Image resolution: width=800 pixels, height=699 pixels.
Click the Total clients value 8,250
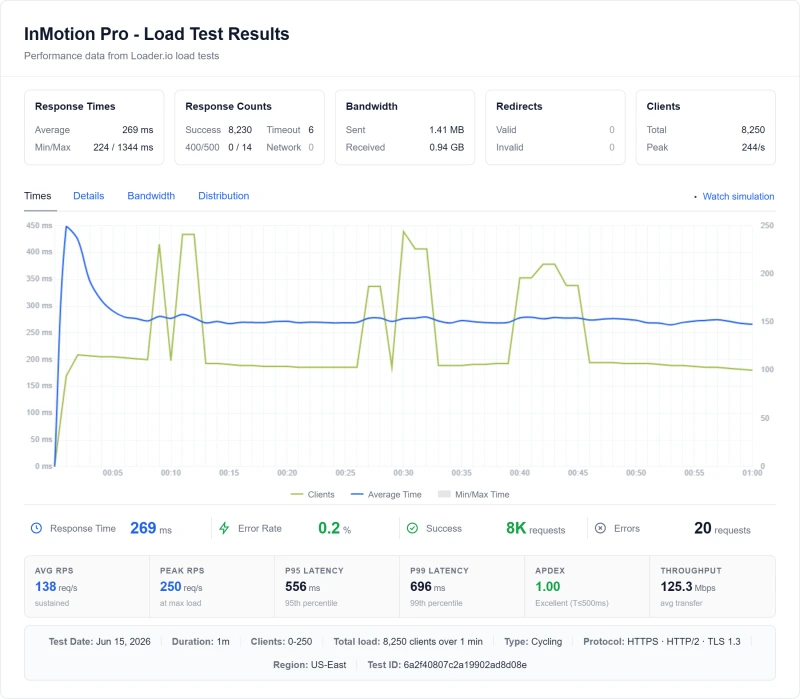pyautogui.click(x=753, y=130)
